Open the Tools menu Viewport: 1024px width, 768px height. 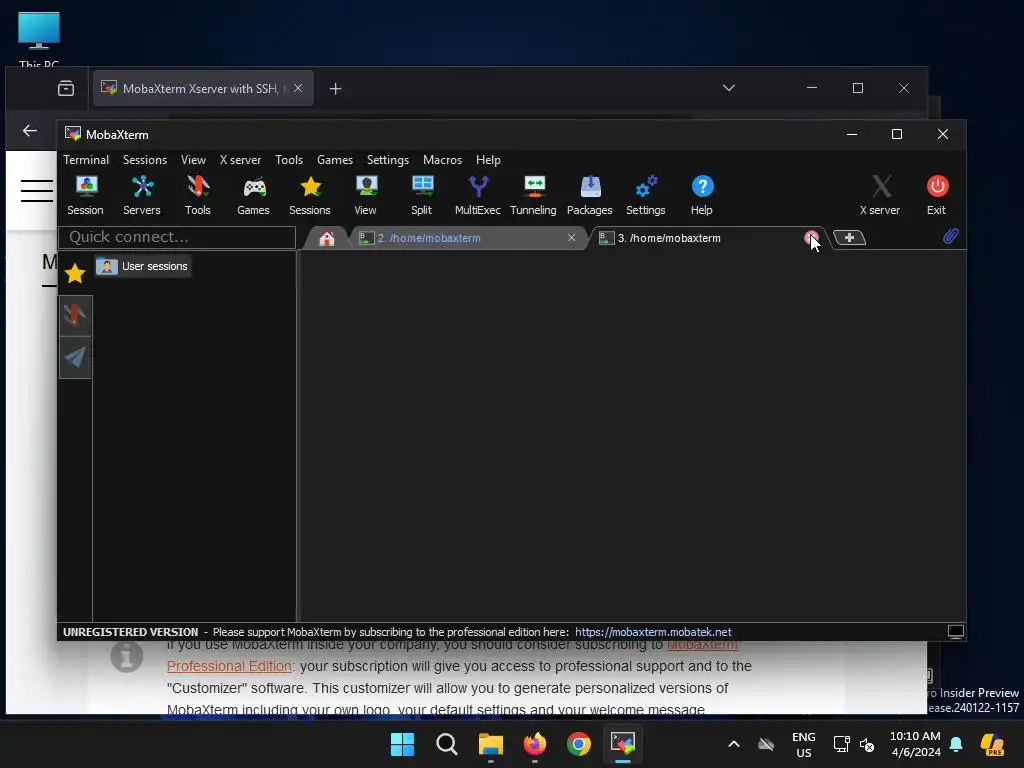click(x=289, y=160)
